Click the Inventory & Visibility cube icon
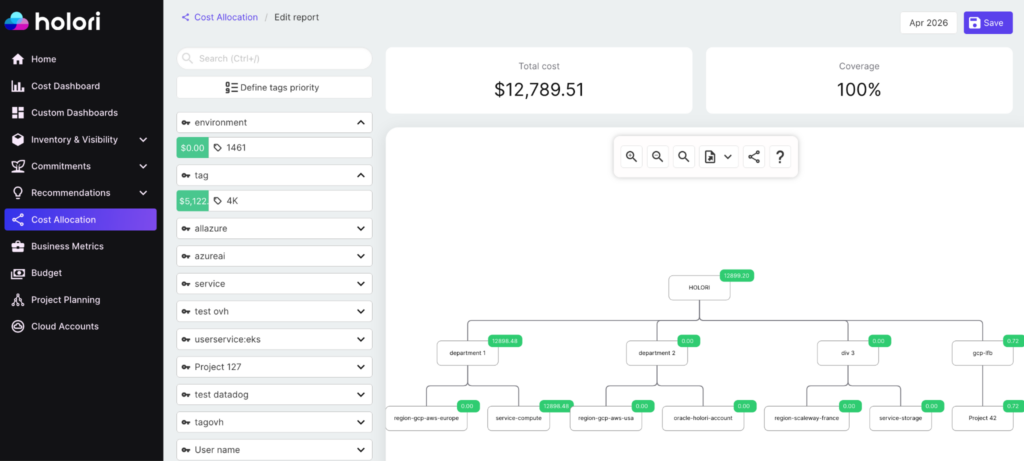 (18, 140)
